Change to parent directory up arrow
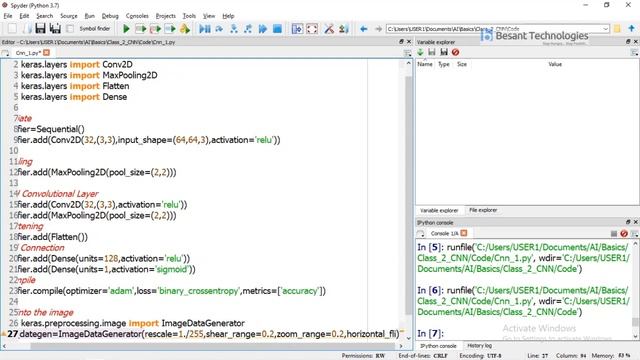 pos(631,29)
